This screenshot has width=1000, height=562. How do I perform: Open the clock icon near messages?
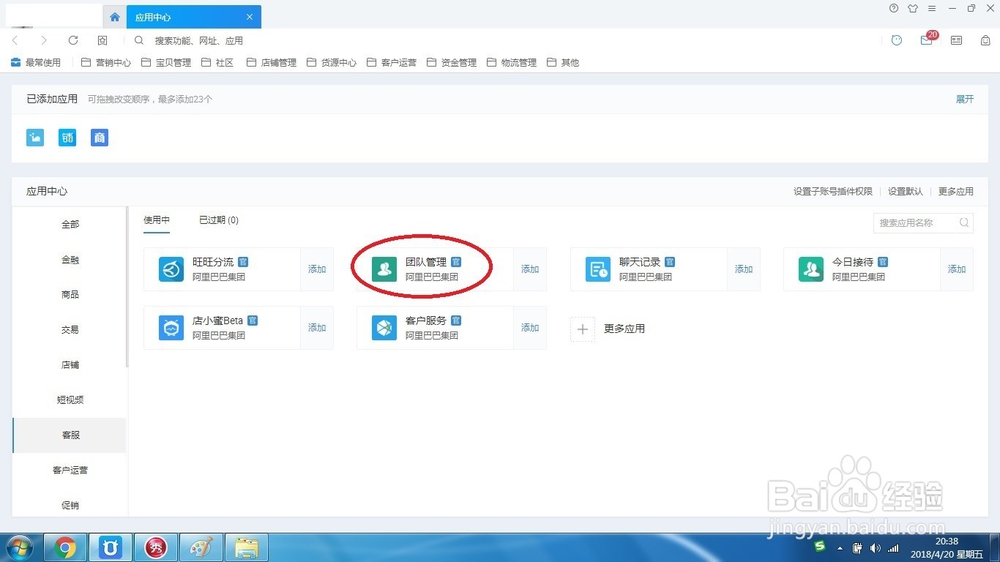(x=897, y=40)
